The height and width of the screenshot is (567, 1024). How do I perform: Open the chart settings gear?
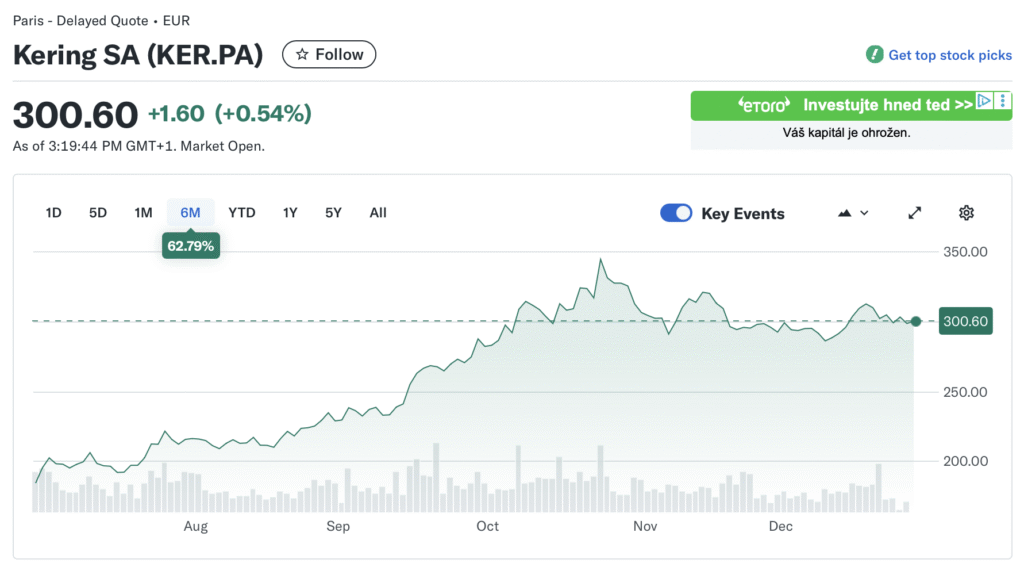966,213
